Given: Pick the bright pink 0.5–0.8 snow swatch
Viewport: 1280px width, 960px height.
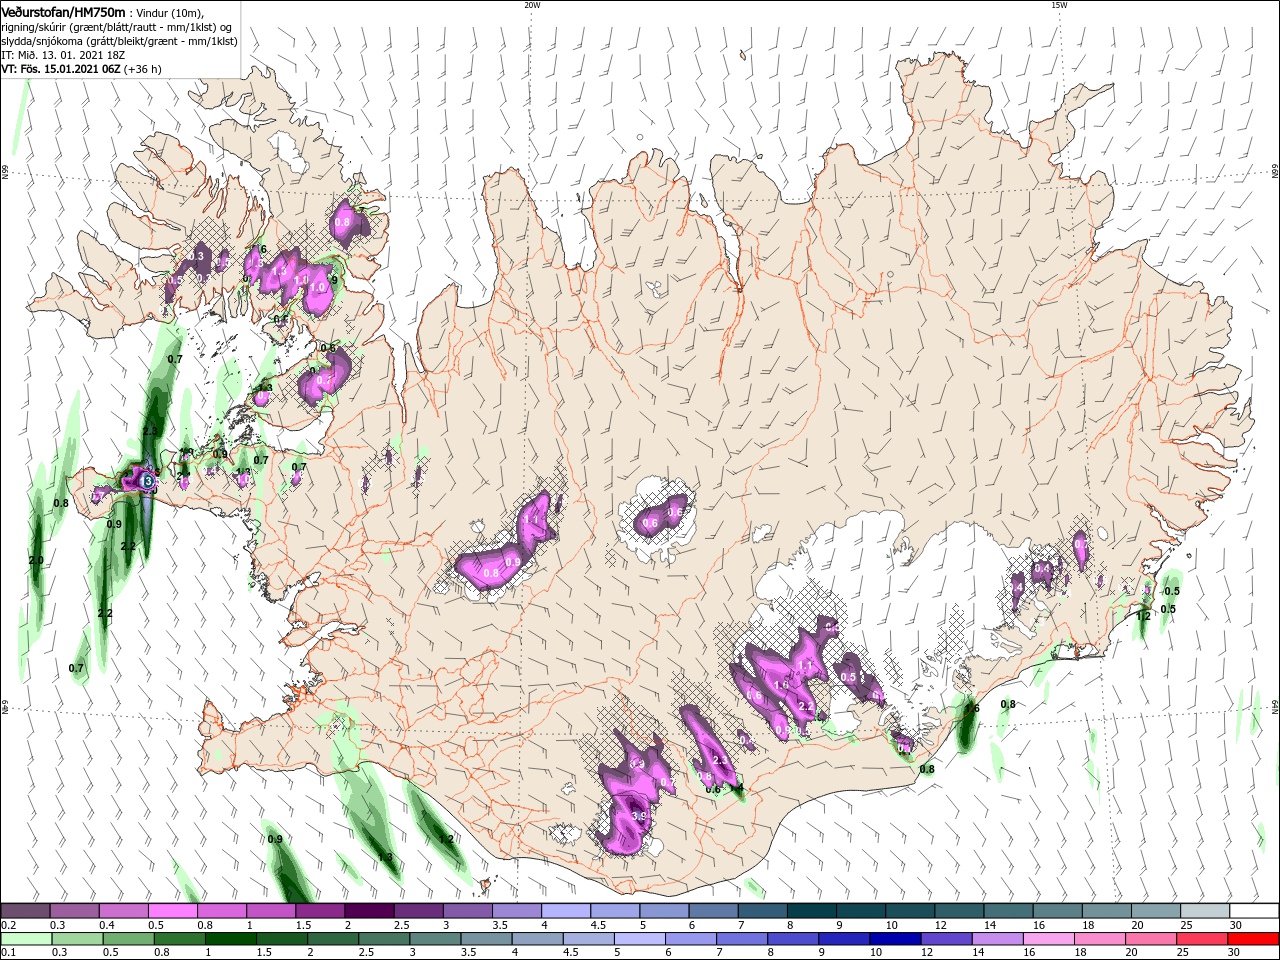Looking at the screenshot, I should [173, 911].
